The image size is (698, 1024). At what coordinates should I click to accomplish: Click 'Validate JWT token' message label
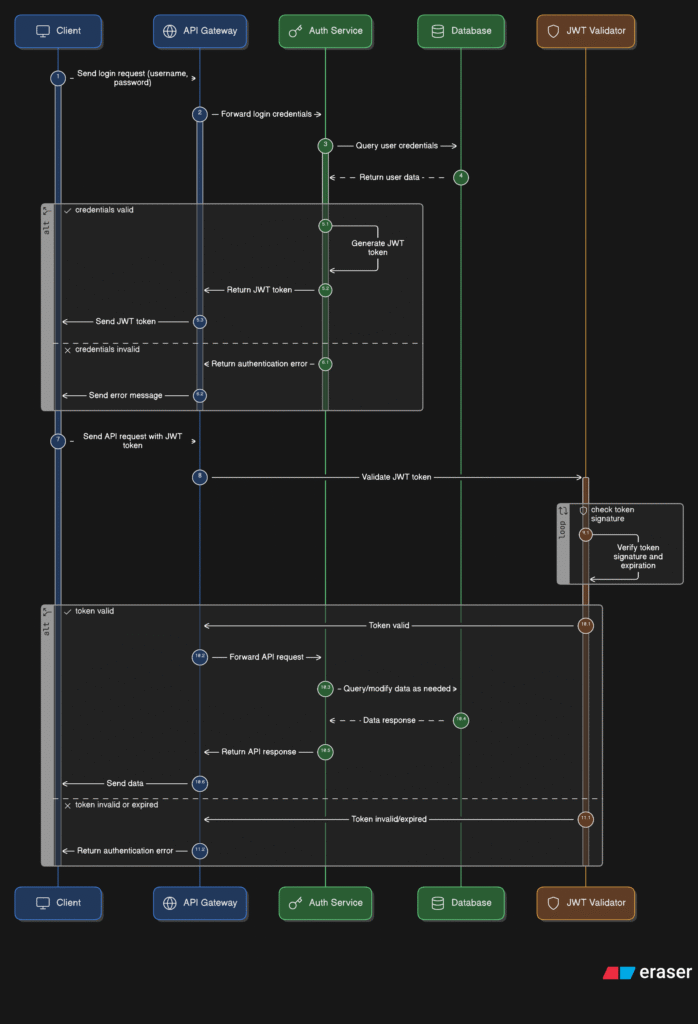click(396, 477)
